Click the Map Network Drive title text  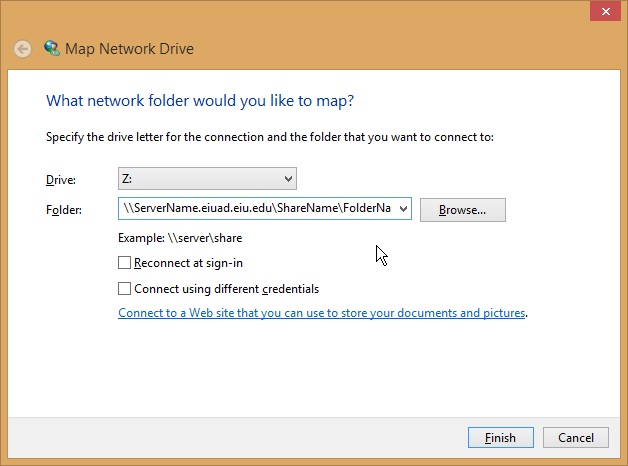[129, 49]
